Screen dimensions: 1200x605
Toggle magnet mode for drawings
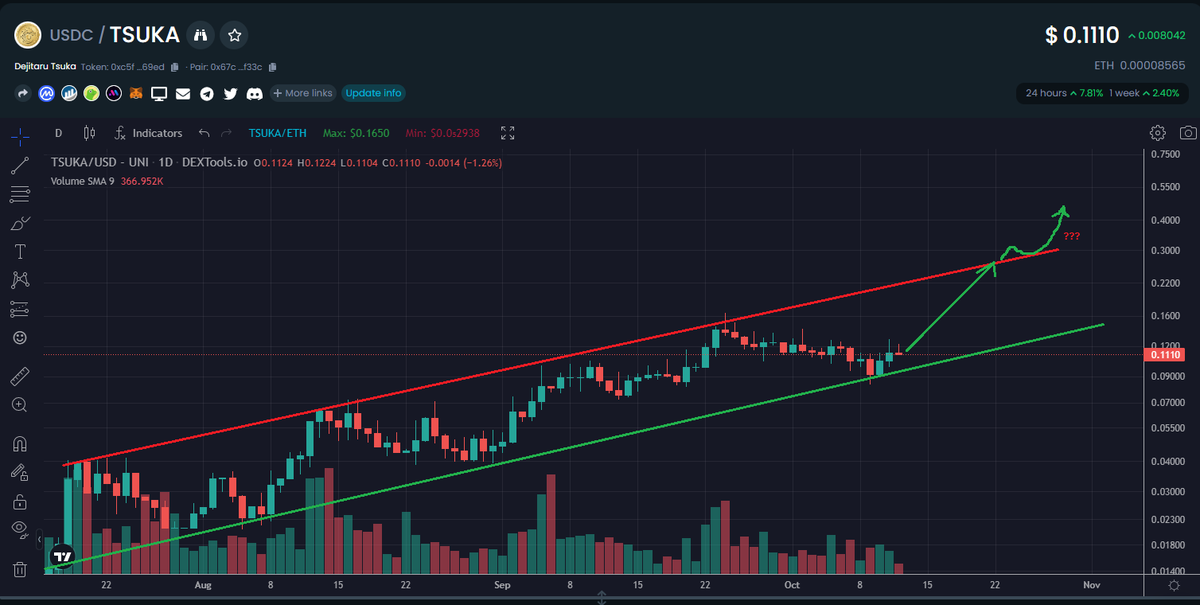tap(19, 443)
